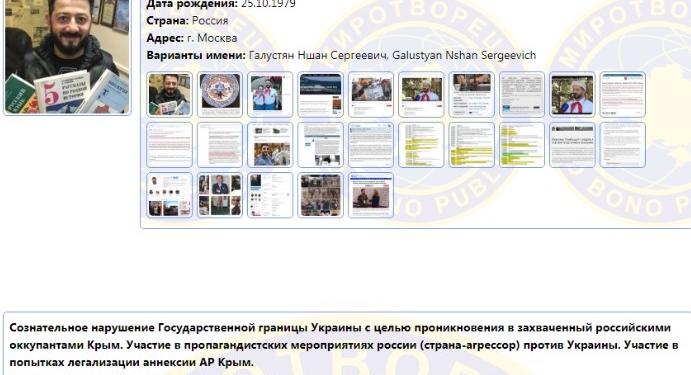Click the words '(страна-агрессор)' in the description
The height and width of the screenshot is (375, 691).
(x=470, y=345)
